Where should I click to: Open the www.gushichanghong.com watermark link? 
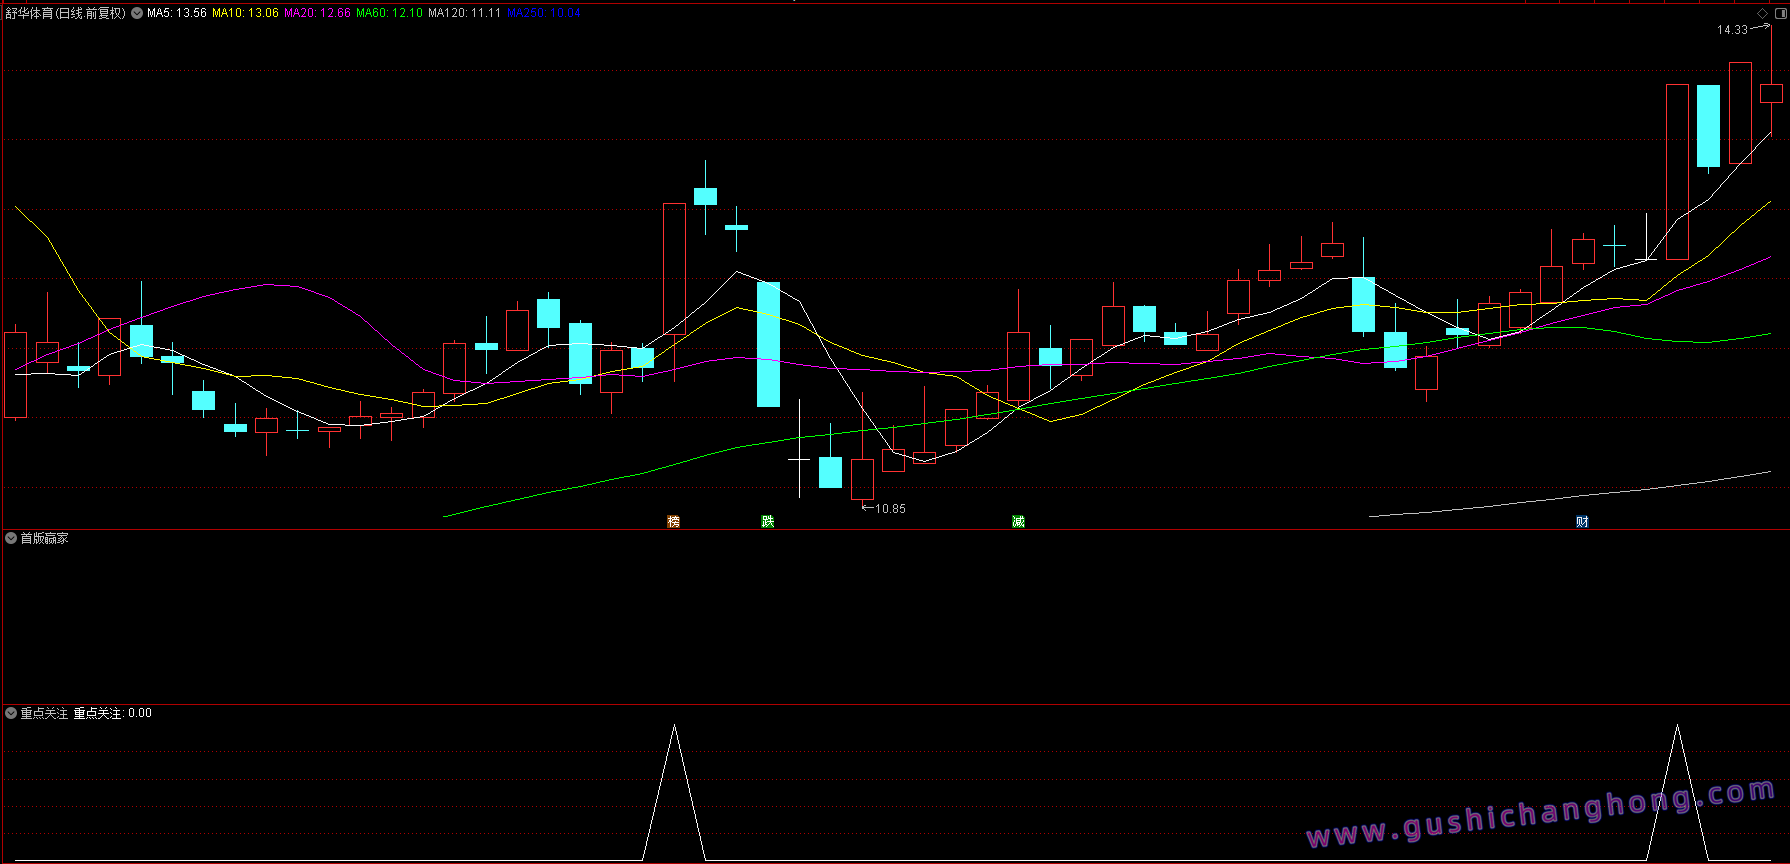[1540, 814]
